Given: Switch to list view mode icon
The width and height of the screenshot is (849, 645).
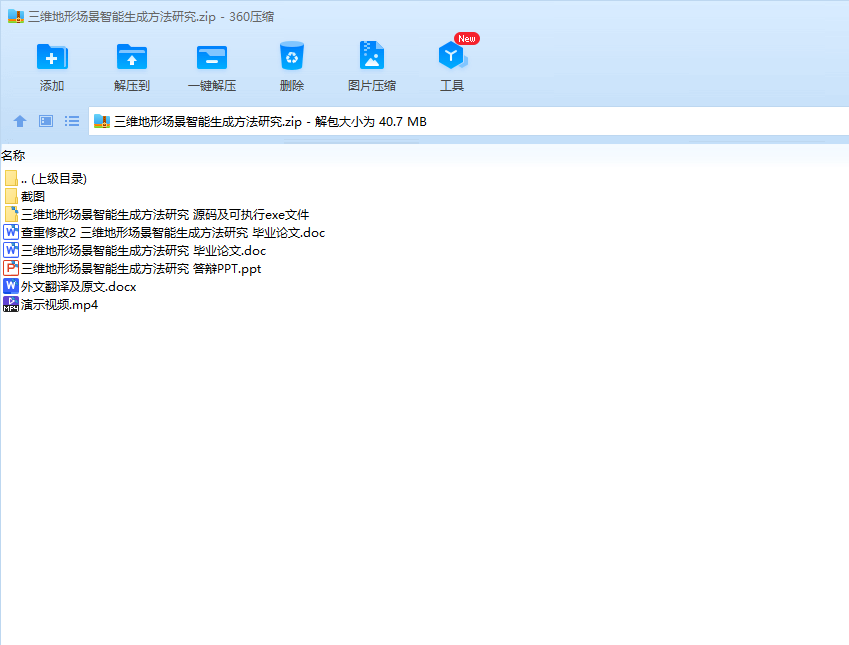Looking at the screenshot, I should click(71, 121).
